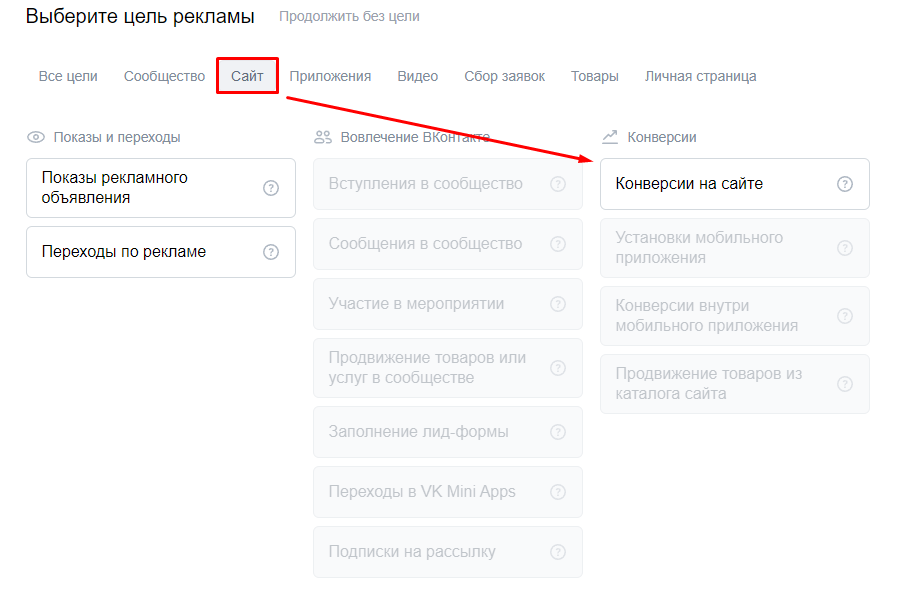Image resolution: width=907 pixels, height=597 pixels.
Task: Switch to the Личная страница tab
Action: [700, 75]
